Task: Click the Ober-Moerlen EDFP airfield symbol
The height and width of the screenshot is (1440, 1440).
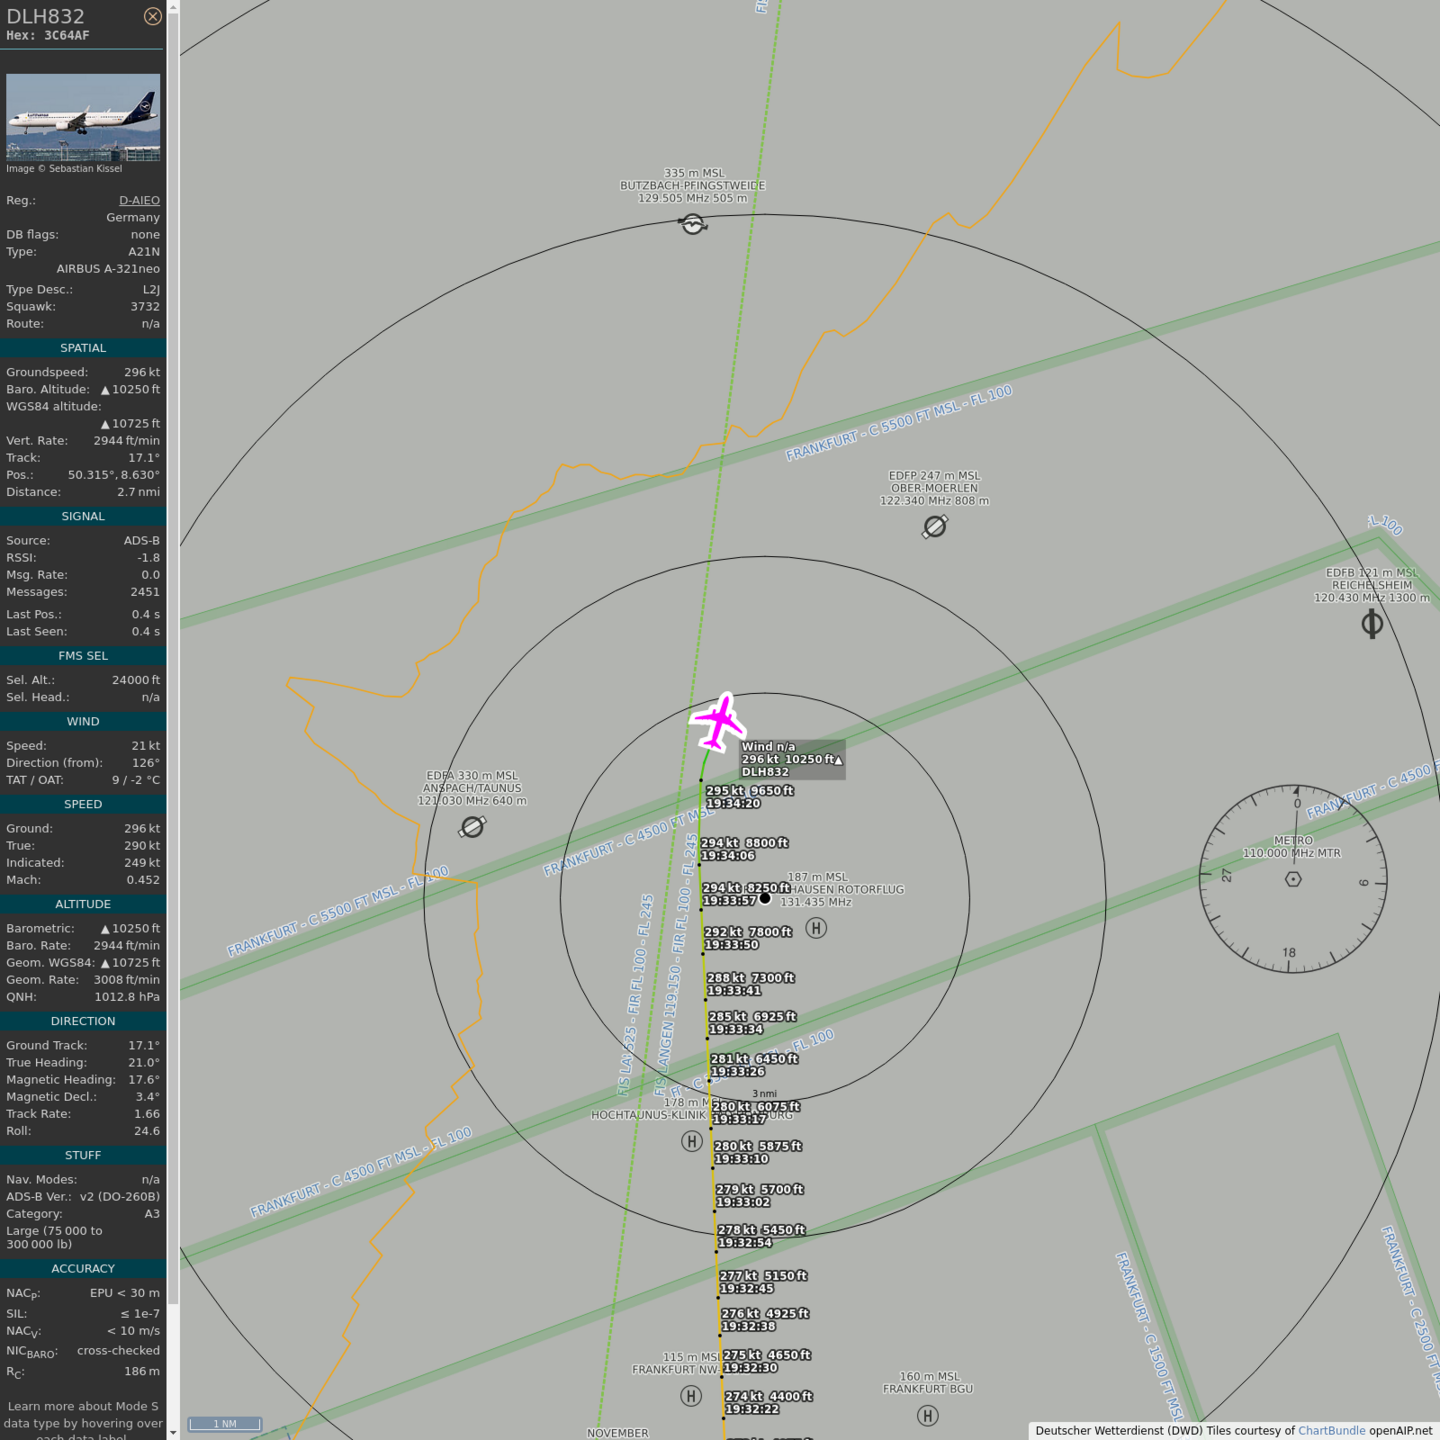Action: tap(934, 526)
